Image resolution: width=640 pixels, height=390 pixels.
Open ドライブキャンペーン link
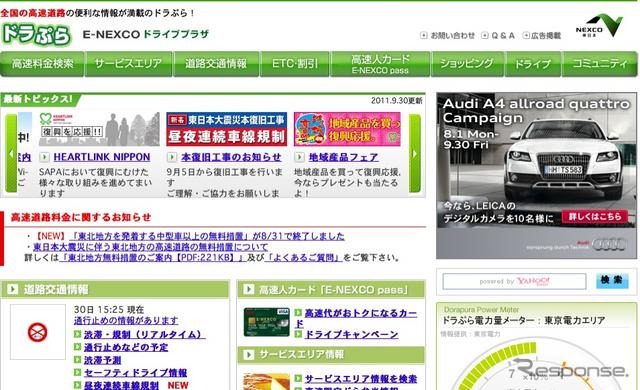pos(351,335)
